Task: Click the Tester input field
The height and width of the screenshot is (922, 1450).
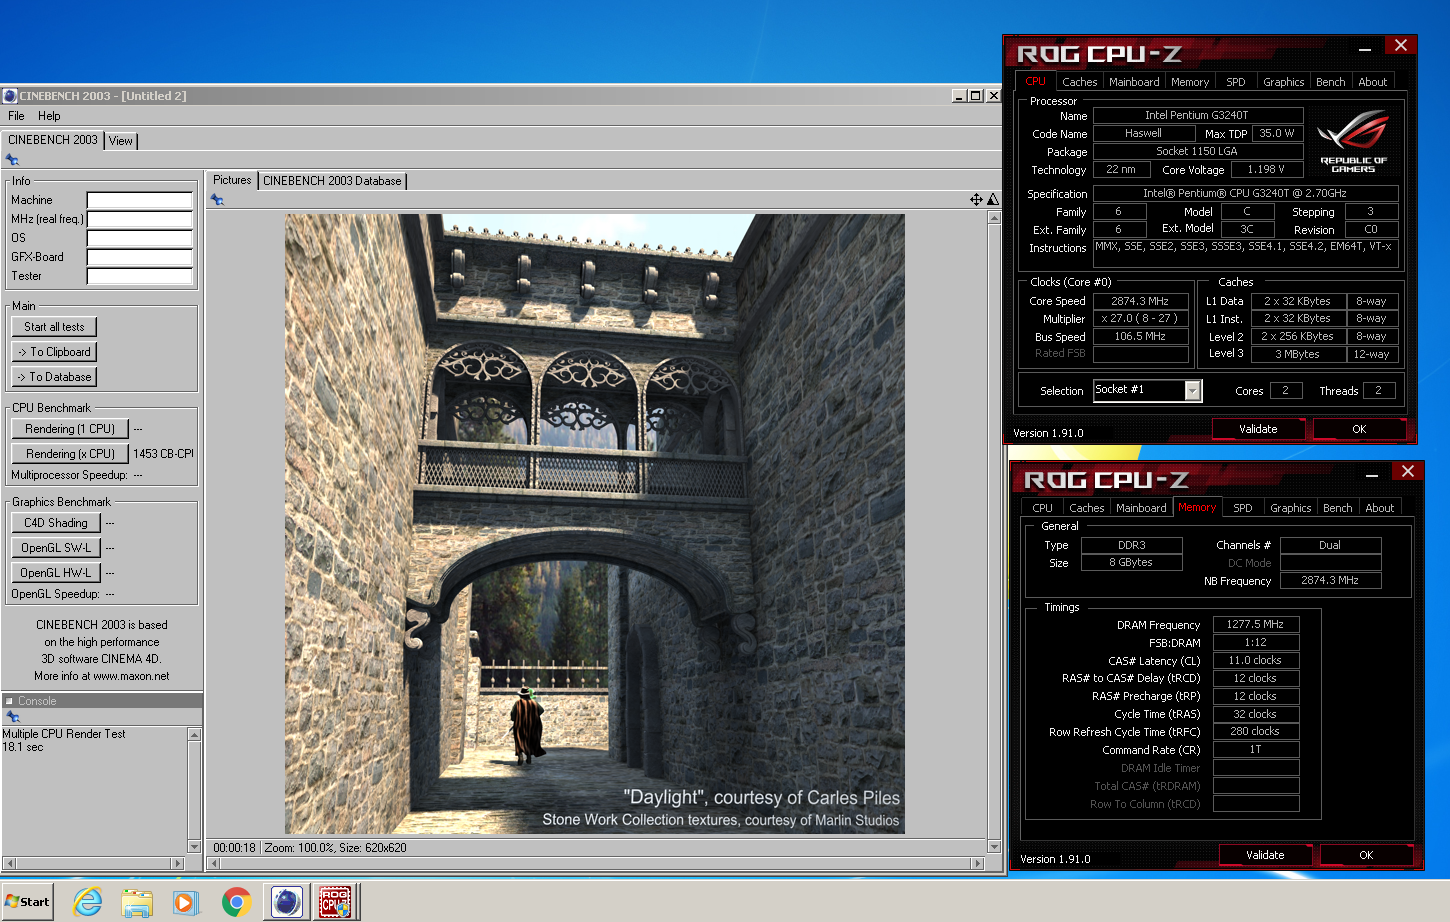Action: [140, 276]
